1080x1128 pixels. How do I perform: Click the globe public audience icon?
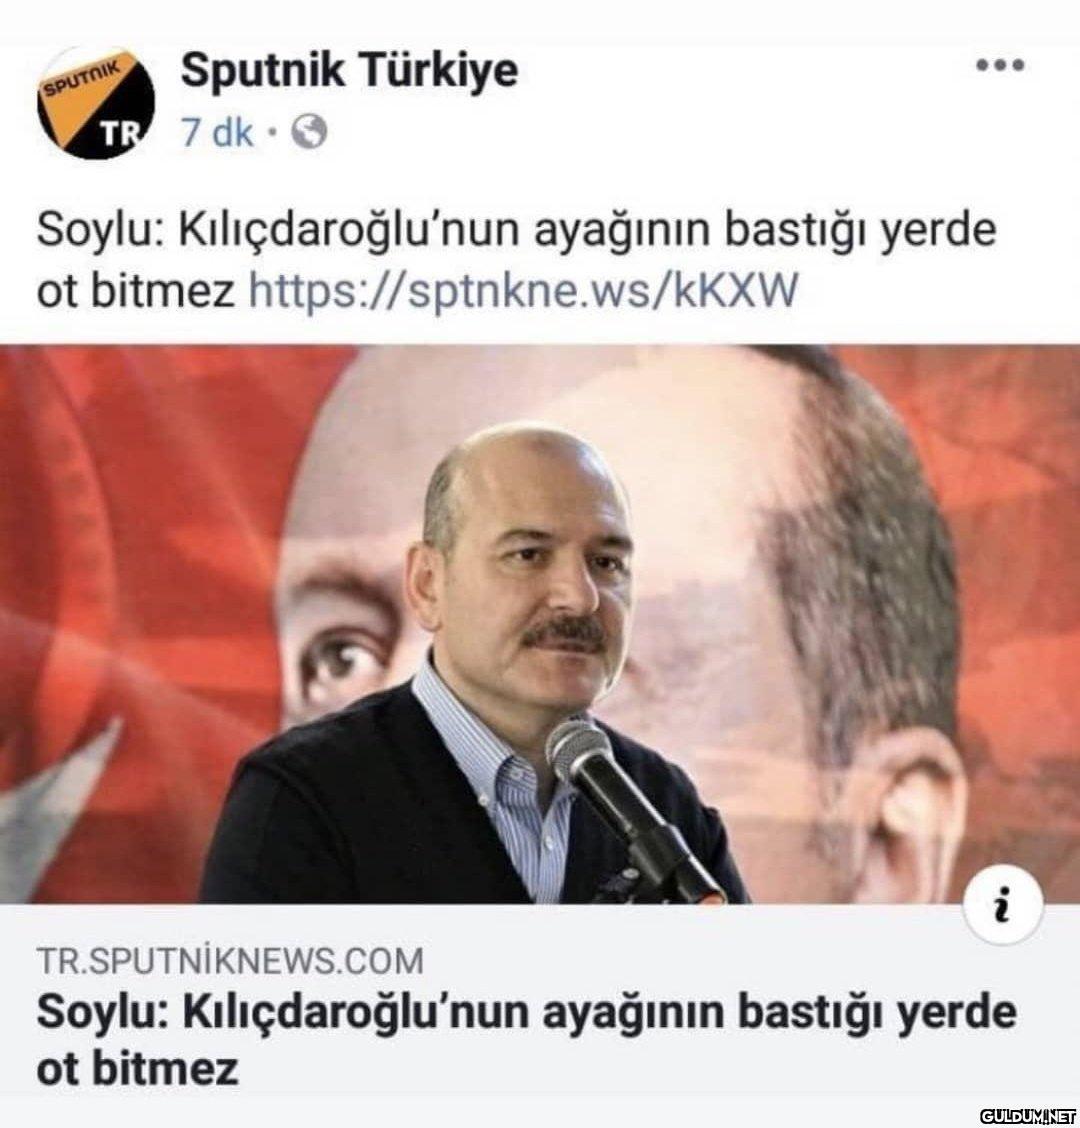tap(309, 132)
